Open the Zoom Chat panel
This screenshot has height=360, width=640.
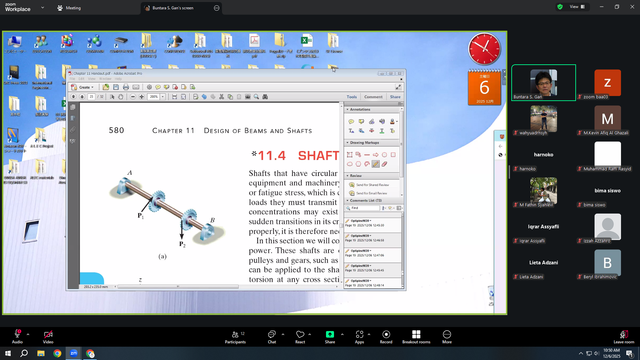(271, 336)
